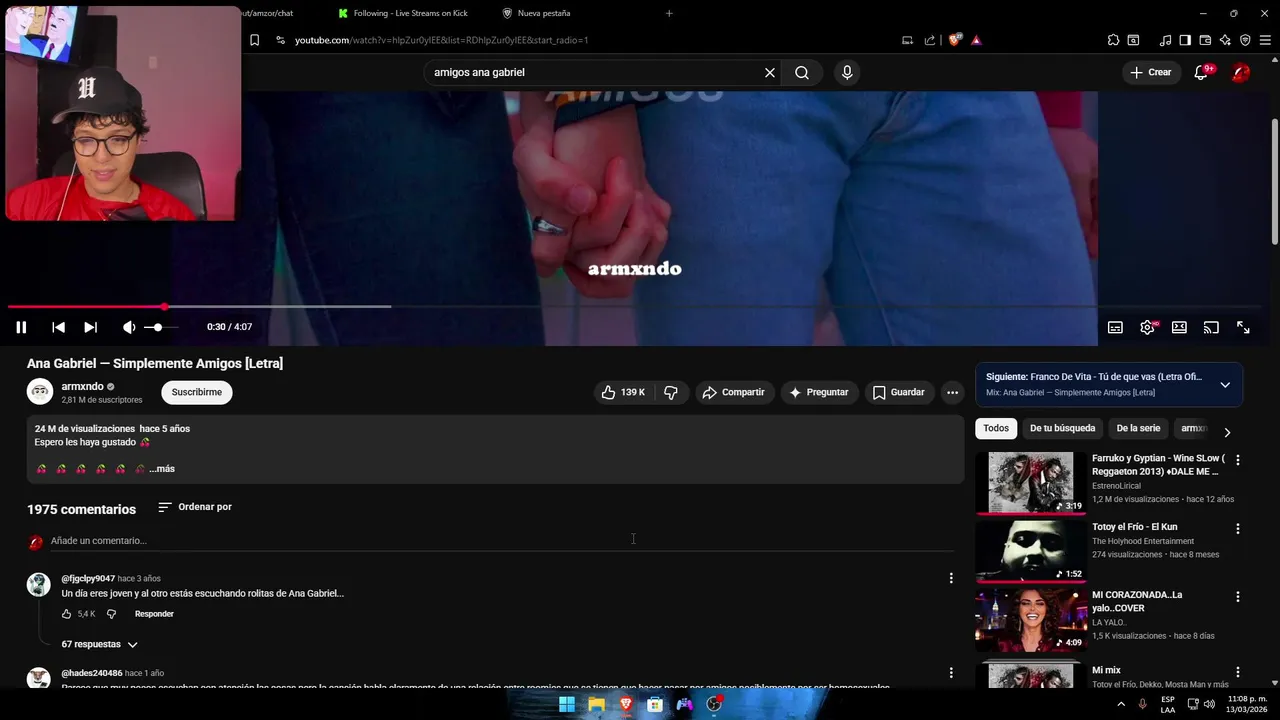The image size is (1280, 720).
Task: Click the Compartir share button
Action: coord(733,392)
